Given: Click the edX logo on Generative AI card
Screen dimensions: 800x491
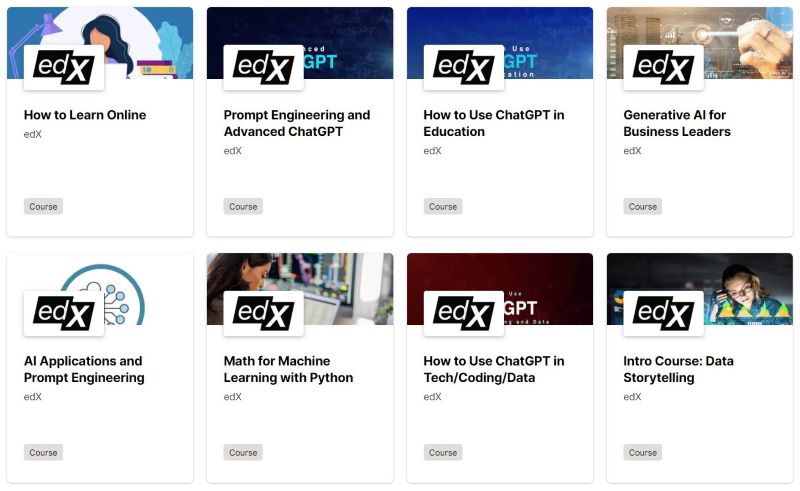Looking at the screenshot, I should click(x=663, y=67).
